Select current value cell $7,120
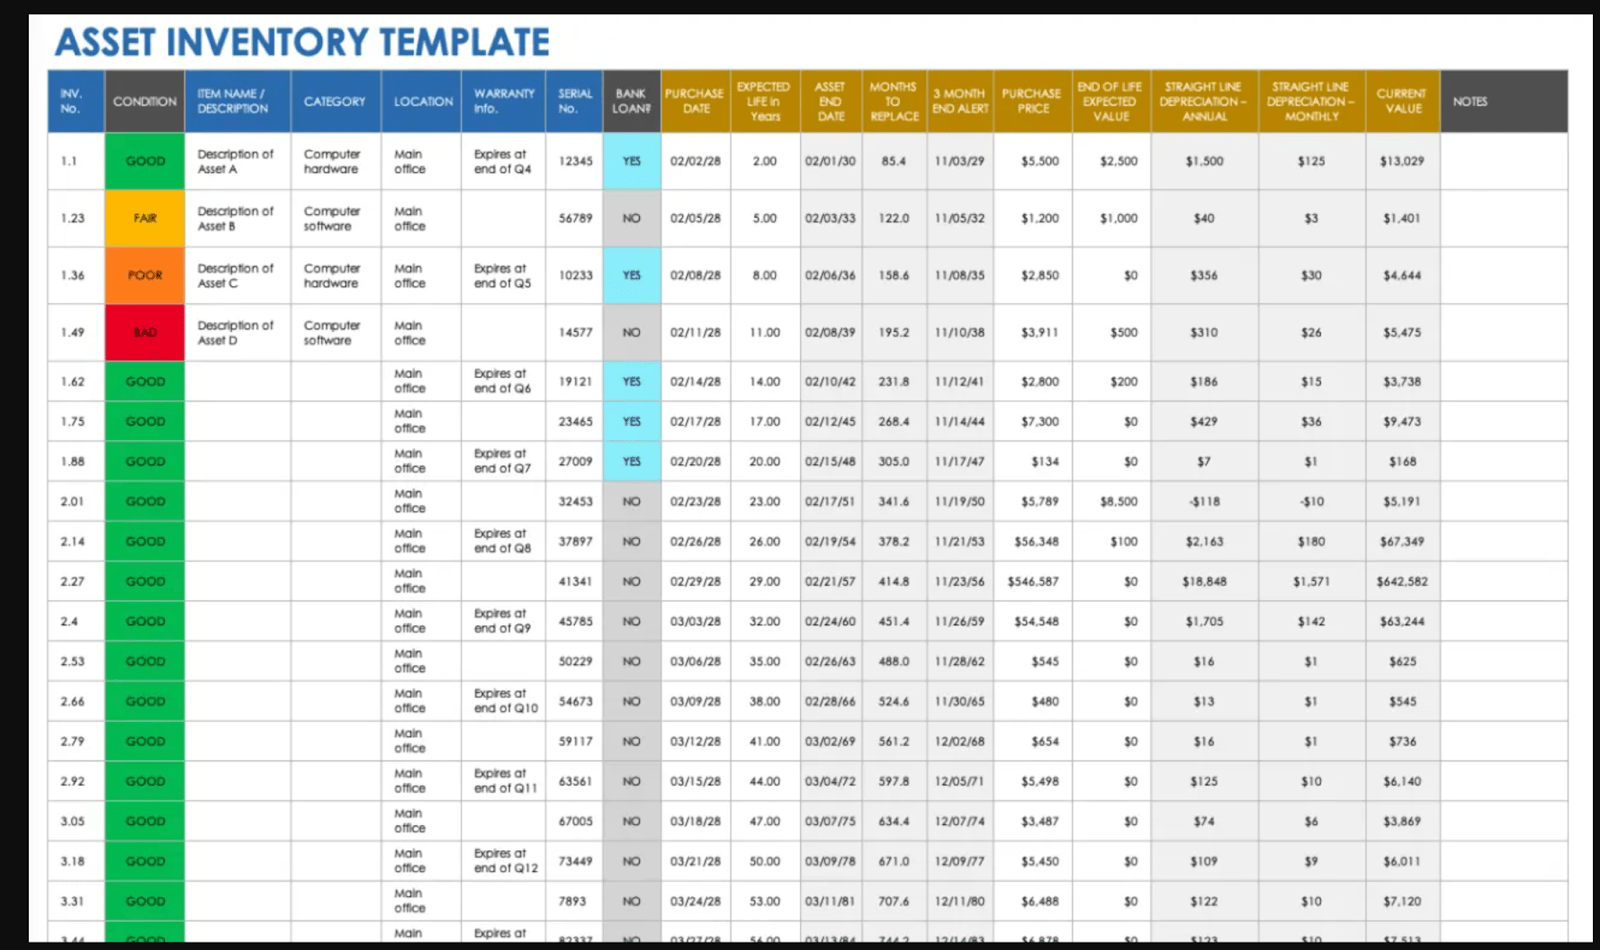1600x950 pixels. [1403, 901]
